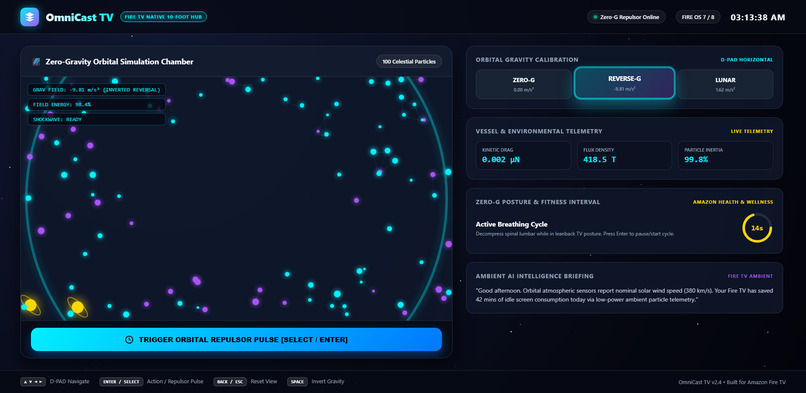Screen dimensions: 806x393
Task: Click the green Zero-G Repulsor Online status dot
Action: 595,17
